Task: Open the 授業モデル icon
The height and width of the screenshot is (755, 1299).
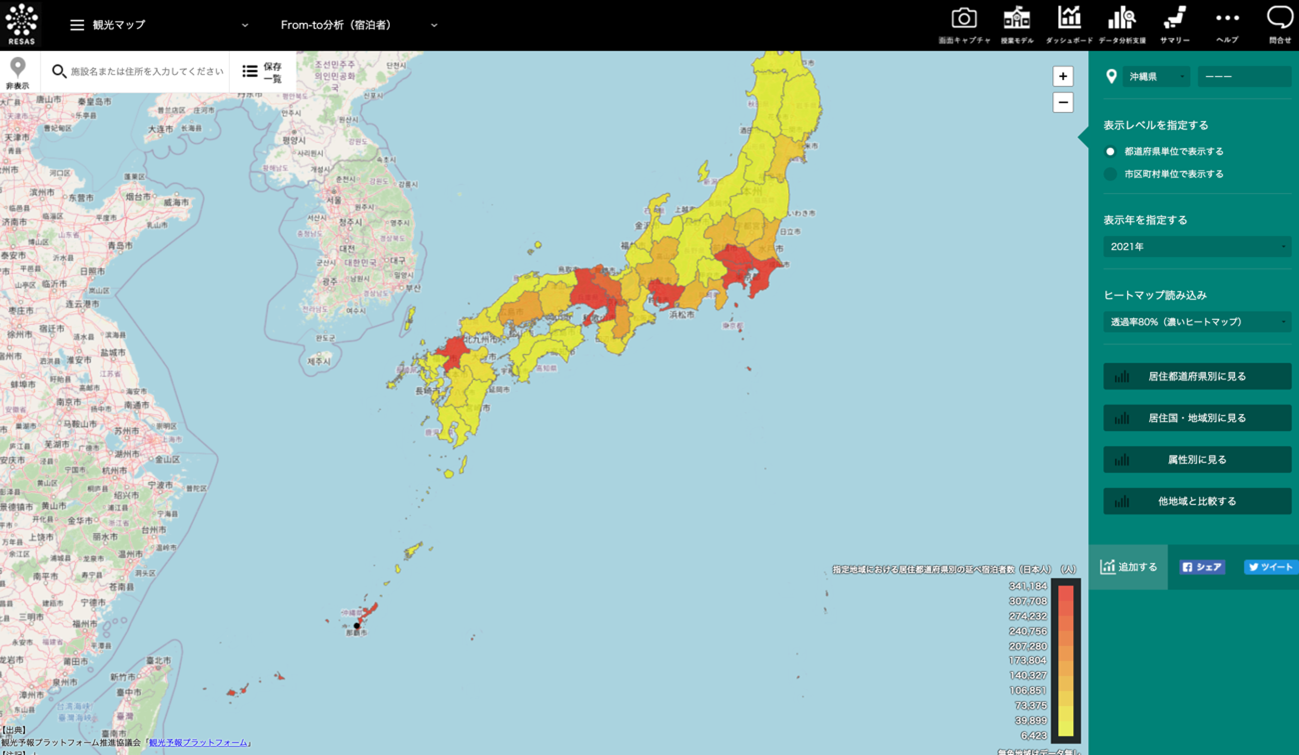Action: tap(1016, 19)
